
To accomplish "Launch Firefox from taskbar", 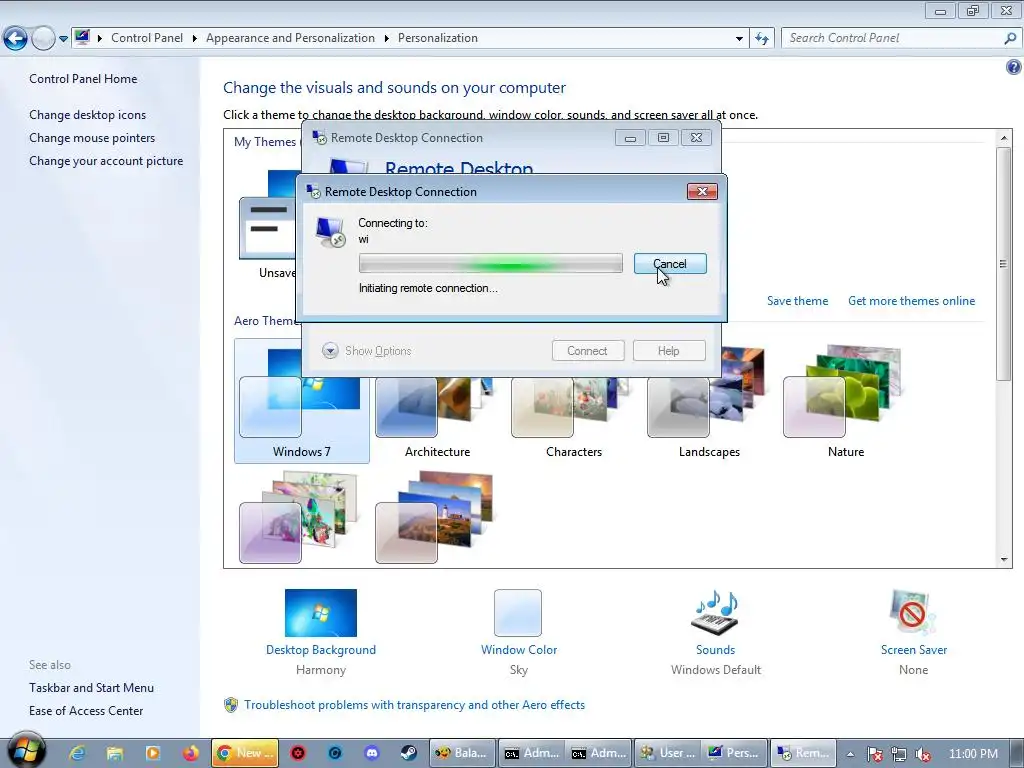I will coord(191,753).
